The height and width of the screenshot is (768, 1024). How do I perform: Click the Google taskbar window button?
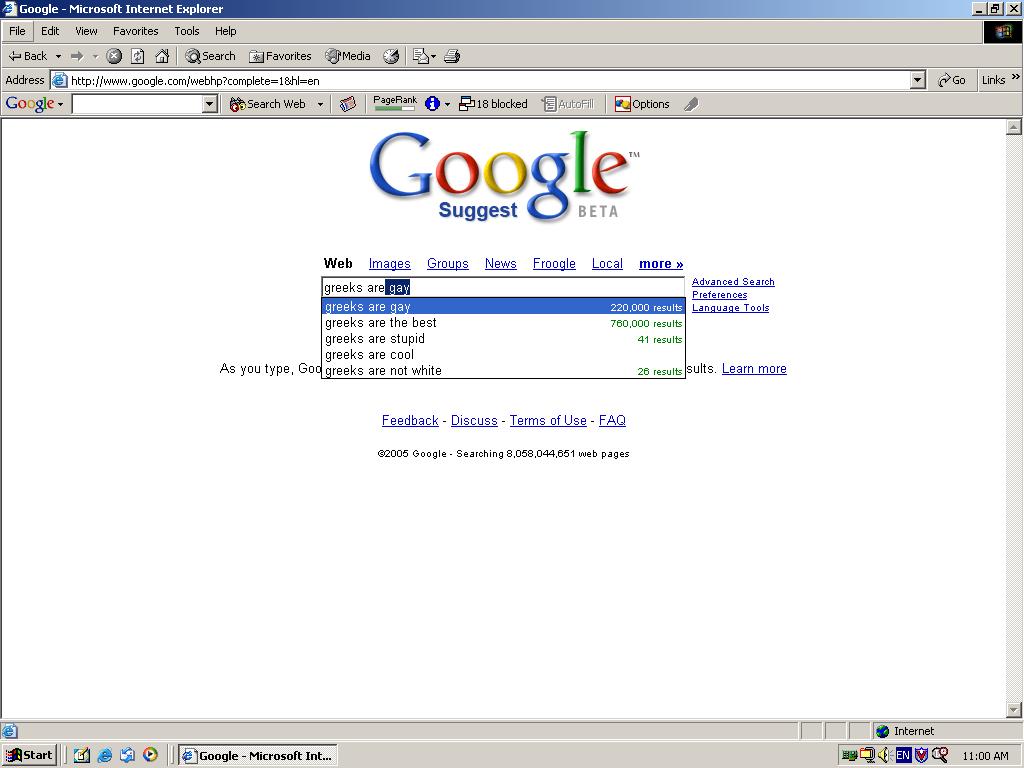[x=259, y=756]
